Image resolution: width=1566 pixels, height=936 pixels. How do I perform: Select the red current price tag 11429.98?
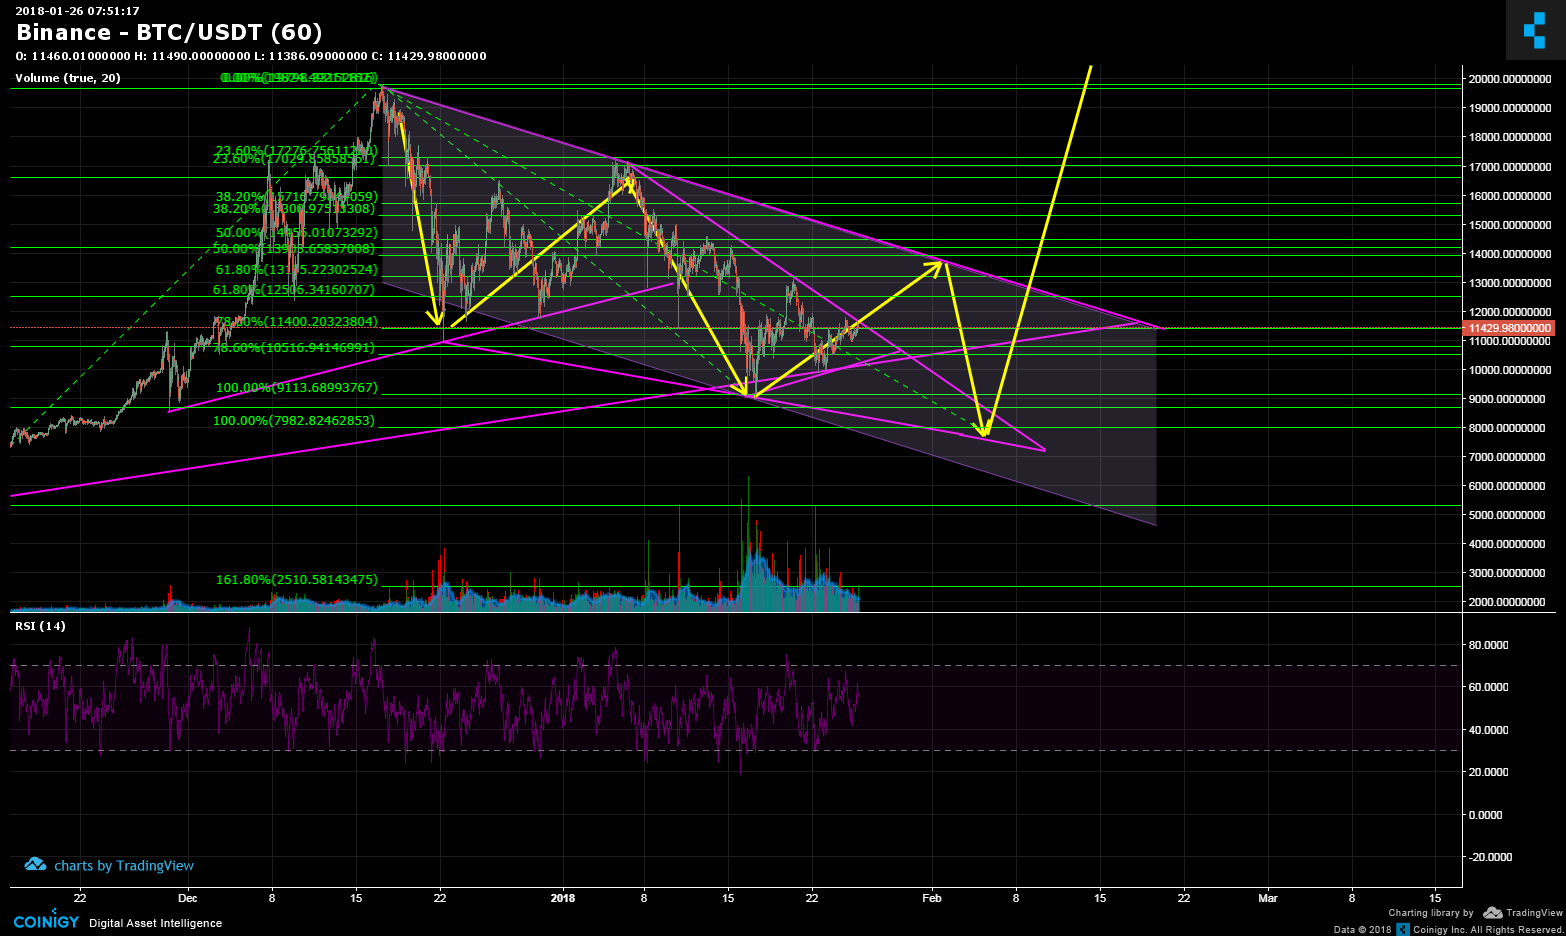click(1510, 327)
